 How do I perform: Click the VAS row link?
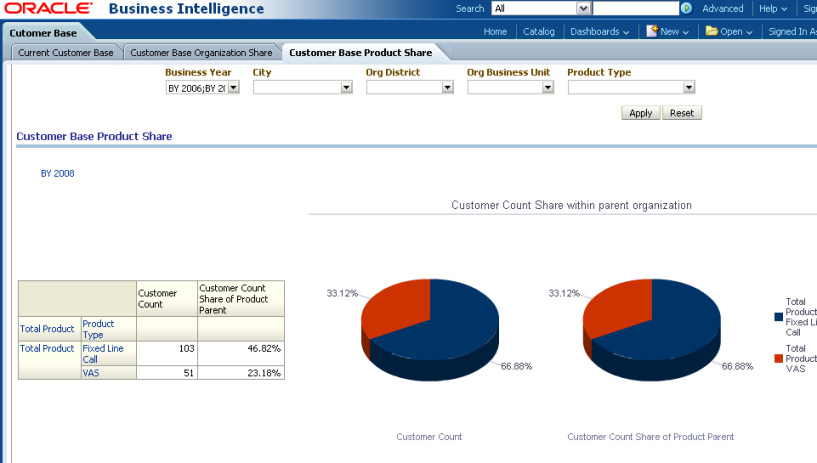[x=91, y=373]
